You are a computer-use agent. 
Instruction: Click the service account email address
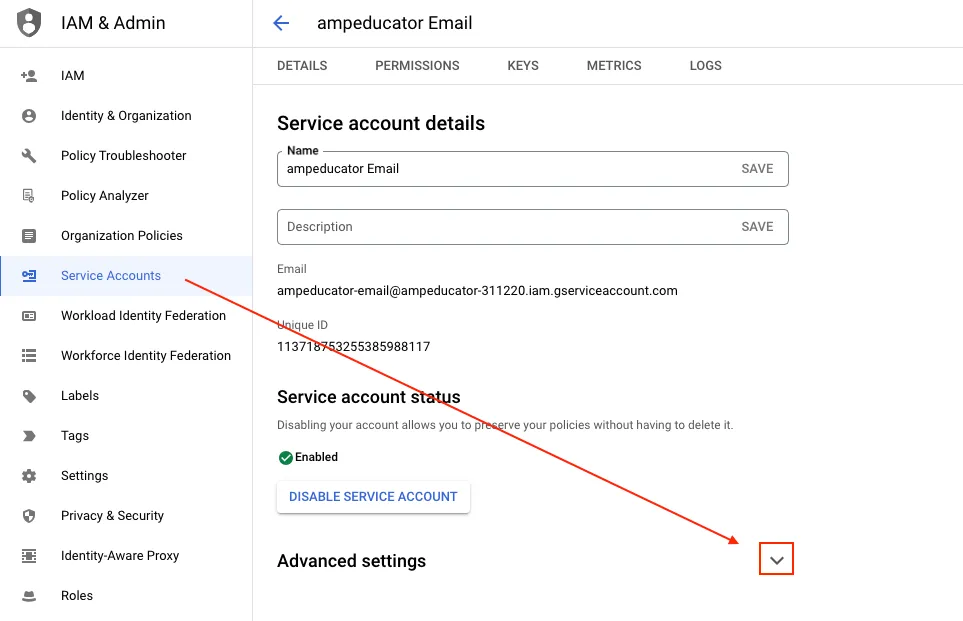pos(477,291)
